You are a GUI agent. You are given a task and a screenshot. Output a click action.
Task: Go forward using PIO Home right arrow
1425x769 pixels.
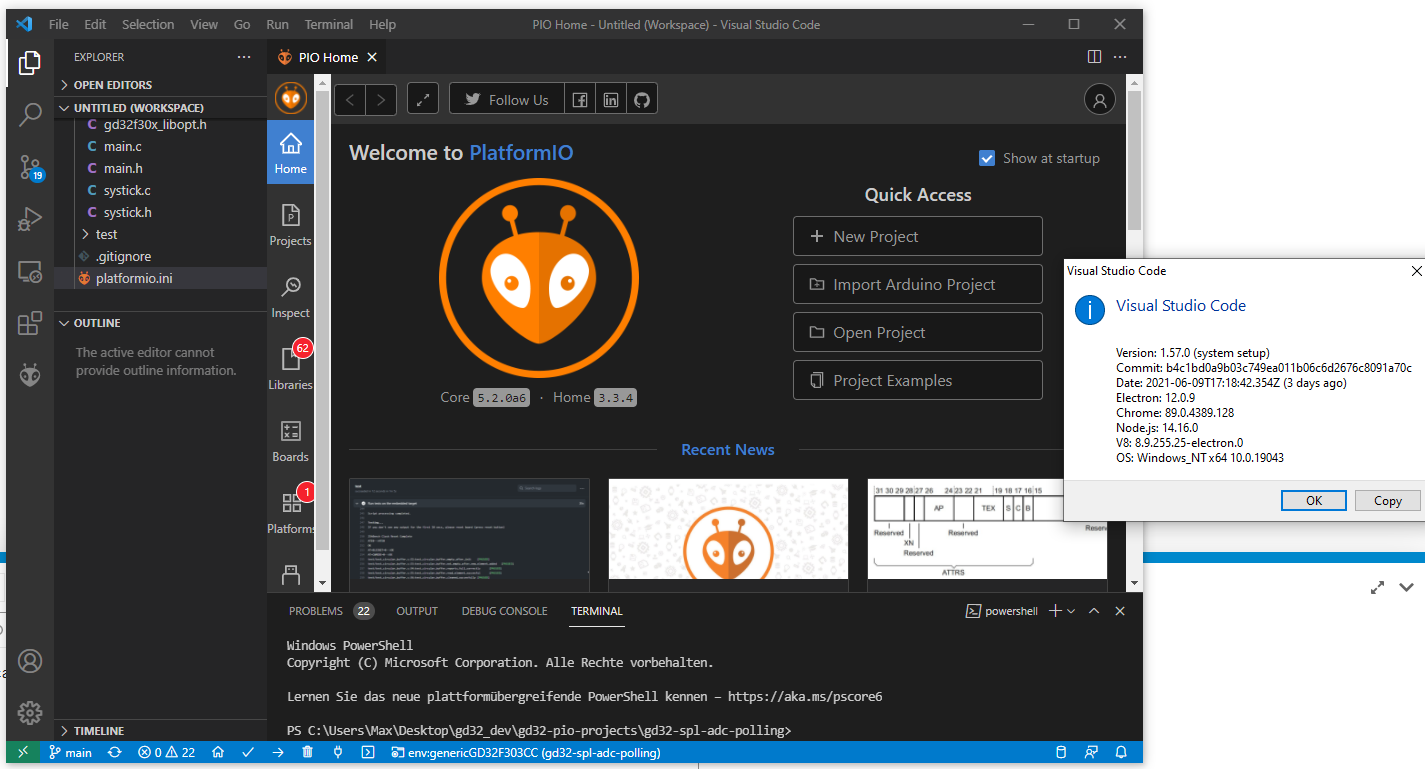point(381,99)
